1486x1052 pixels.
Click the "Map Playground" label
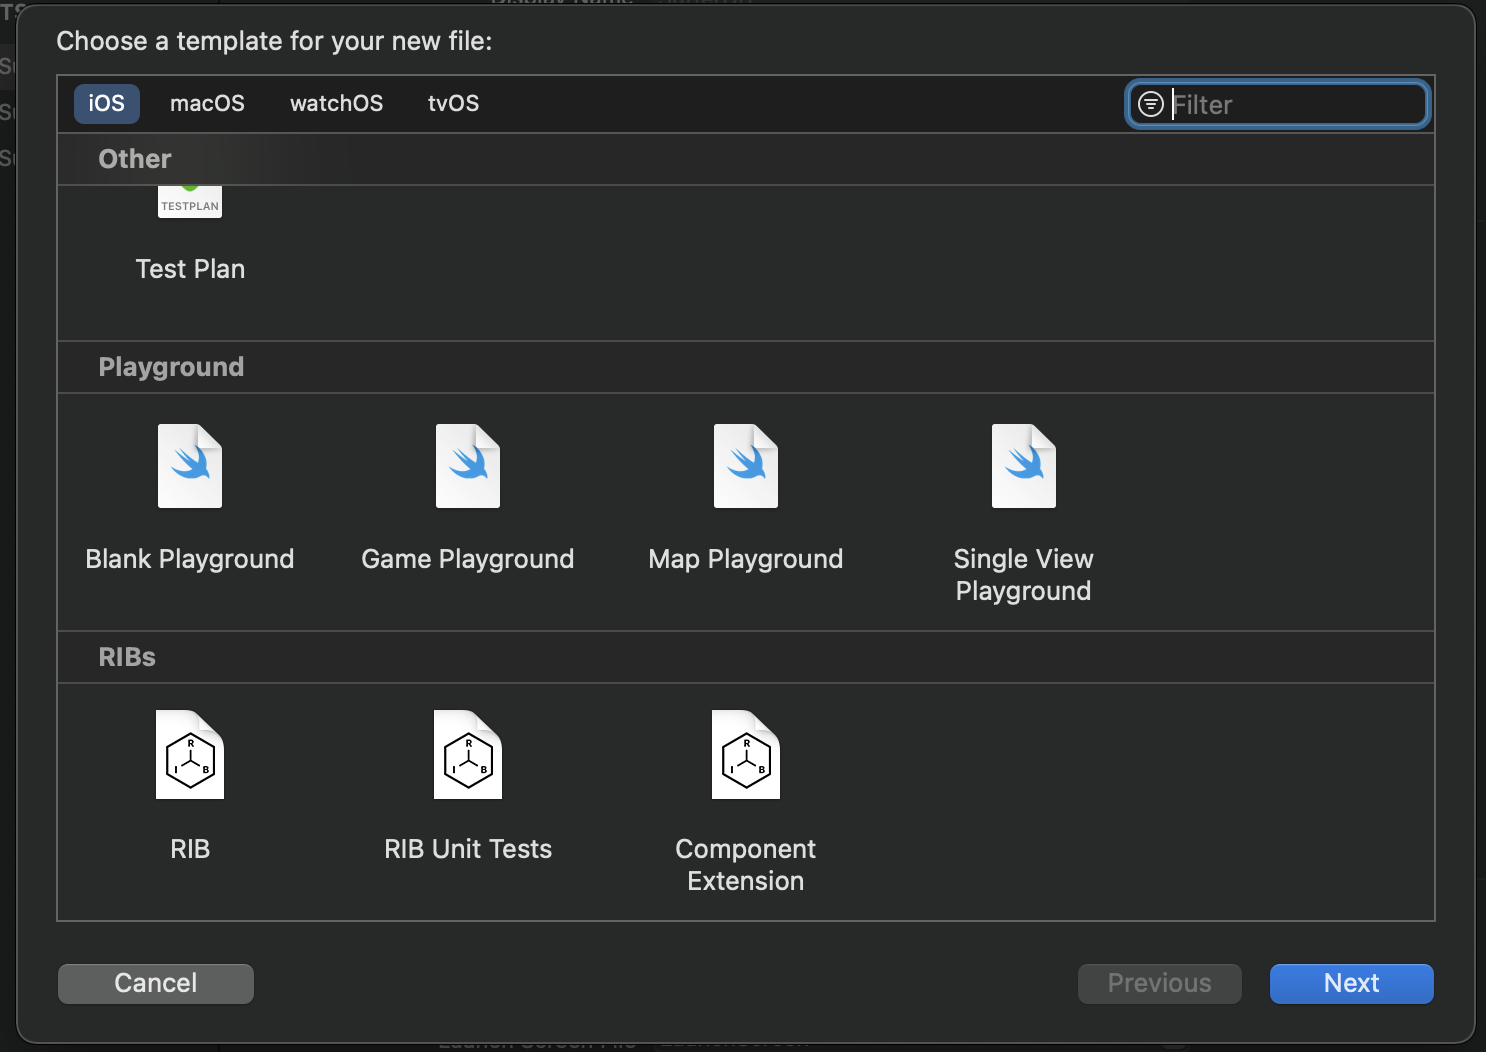(746, 559)
